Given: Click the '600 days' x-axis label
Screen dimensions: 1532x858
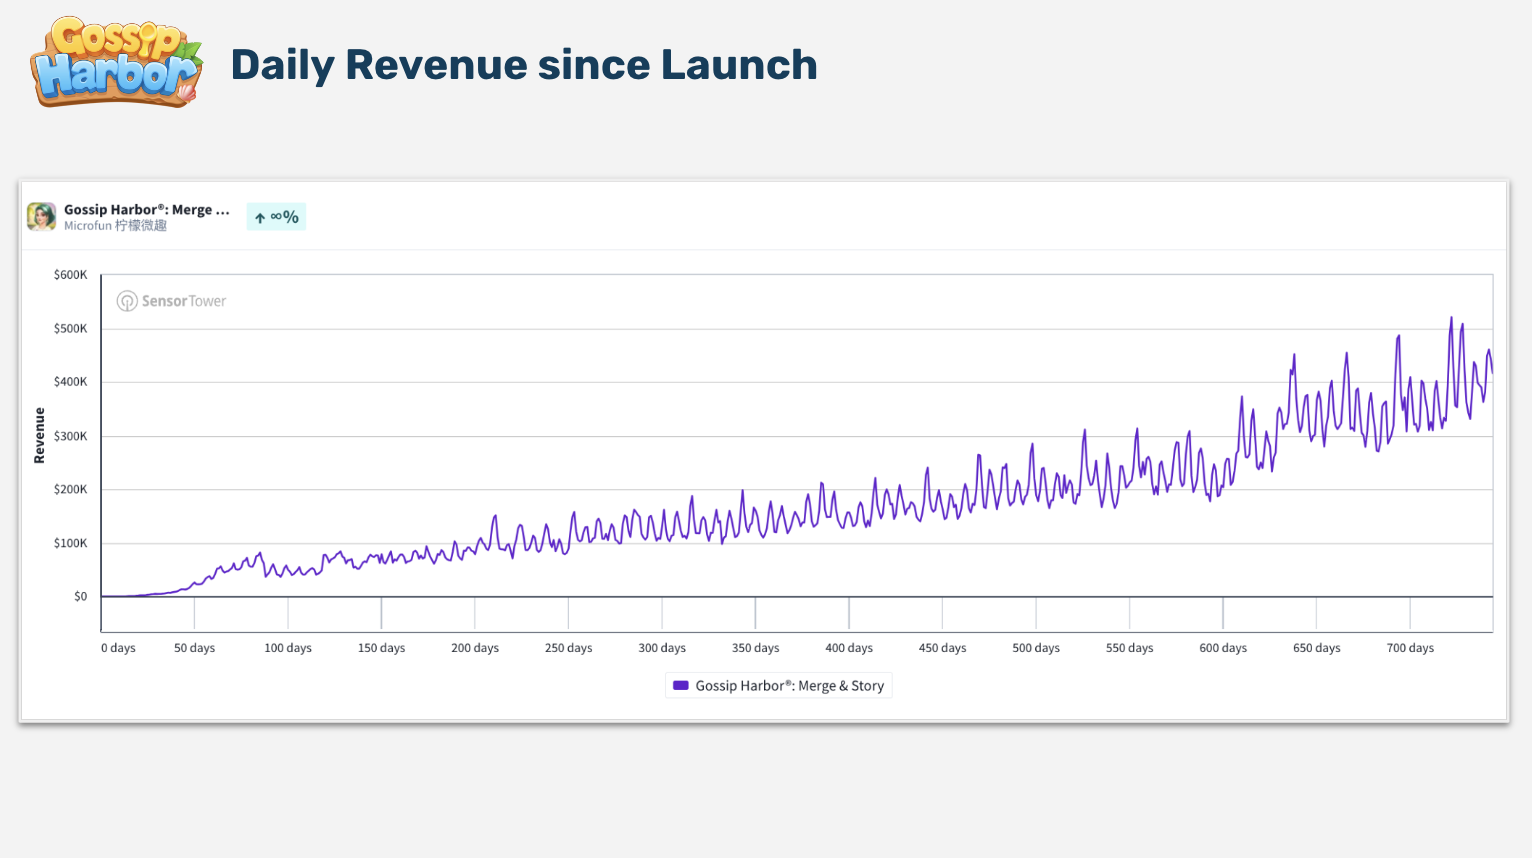Looking at the screenshot, I should pyautogui.click(x=1223, y=648).
